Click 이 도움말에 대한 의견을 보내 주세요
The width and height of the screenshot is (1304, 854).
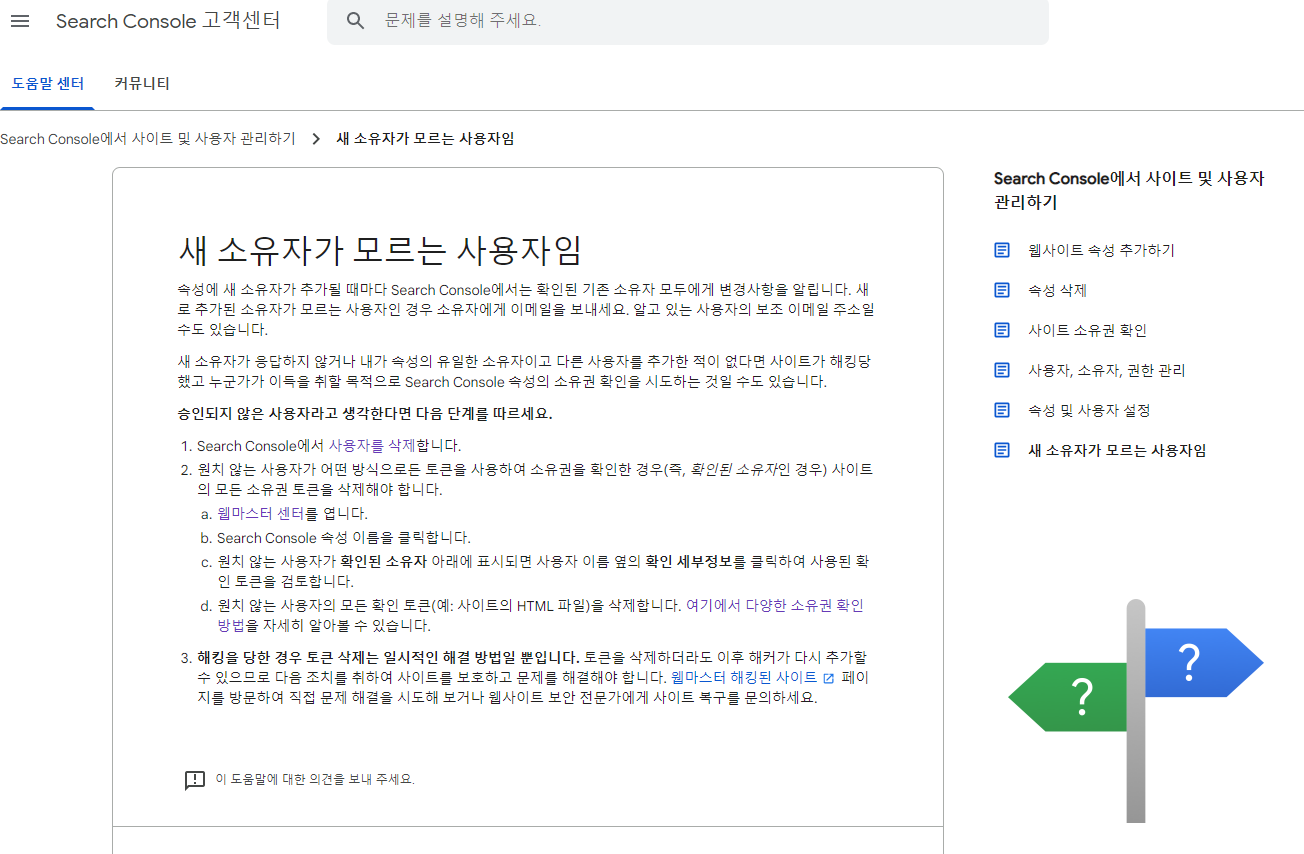click(x=315, y=779)
